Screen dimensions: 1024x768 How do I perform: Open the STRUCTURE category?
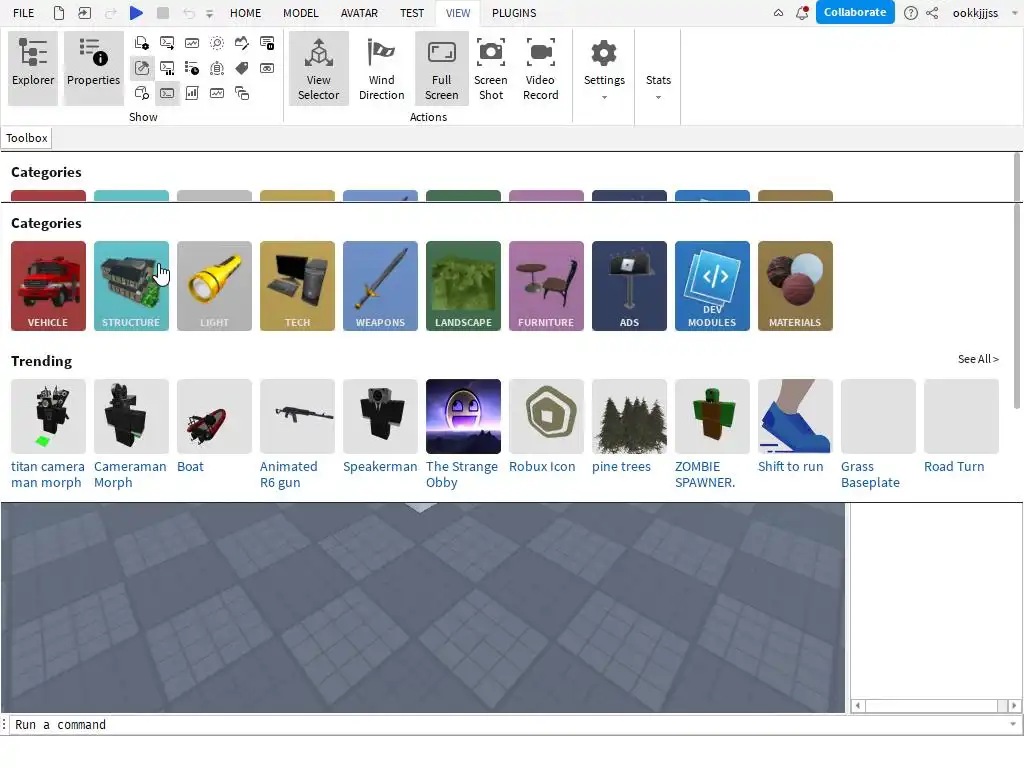coord(131,286)
